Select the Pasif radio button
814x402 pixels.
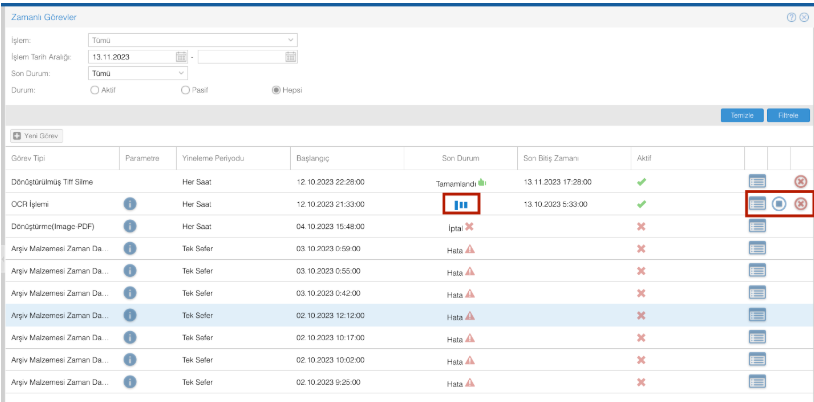click(x=185, y=90)
